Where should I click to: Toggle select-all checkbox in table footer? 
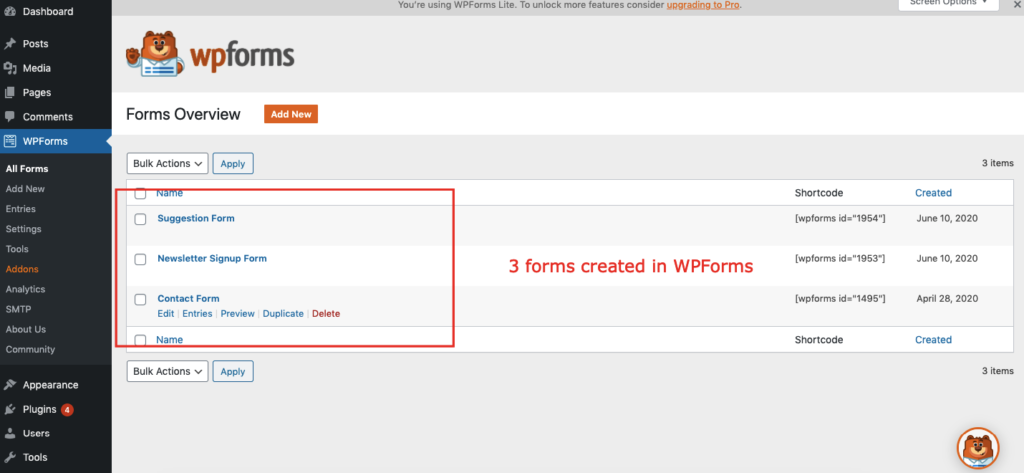[140, 340]
